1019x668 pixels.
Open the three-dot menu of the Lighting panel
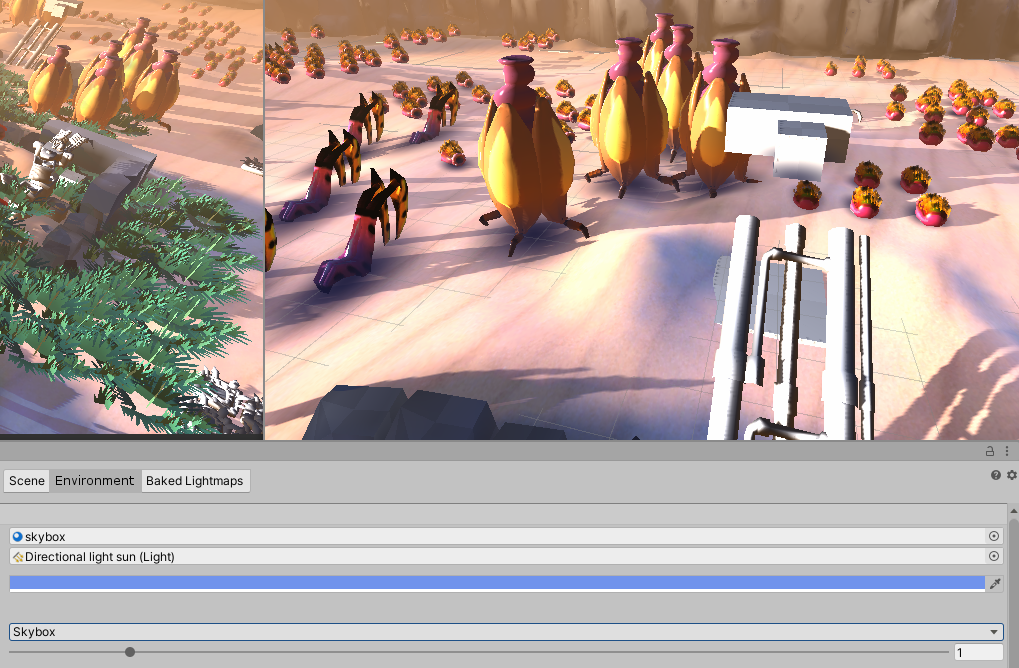[1006, 451]
